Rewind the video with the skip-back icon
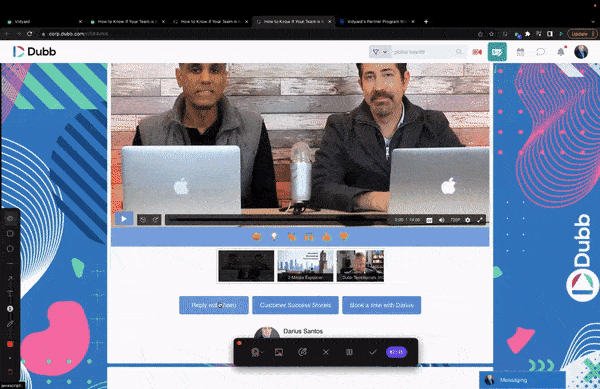Screen dimensions: 600x389 point(143,220)
